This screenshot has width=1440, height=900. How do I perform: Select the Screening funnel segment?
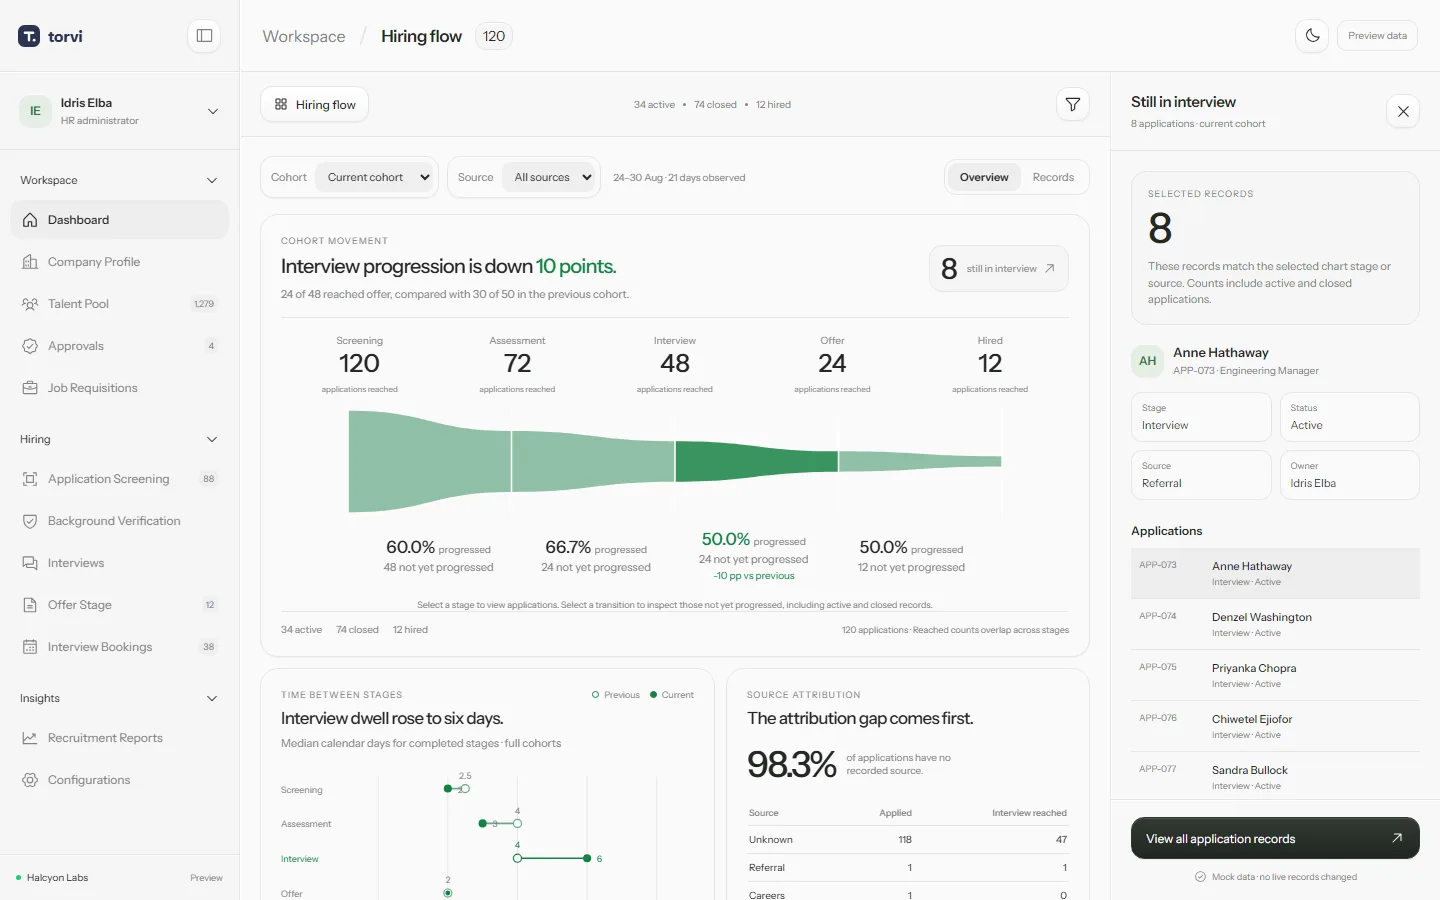pos(430,461)
